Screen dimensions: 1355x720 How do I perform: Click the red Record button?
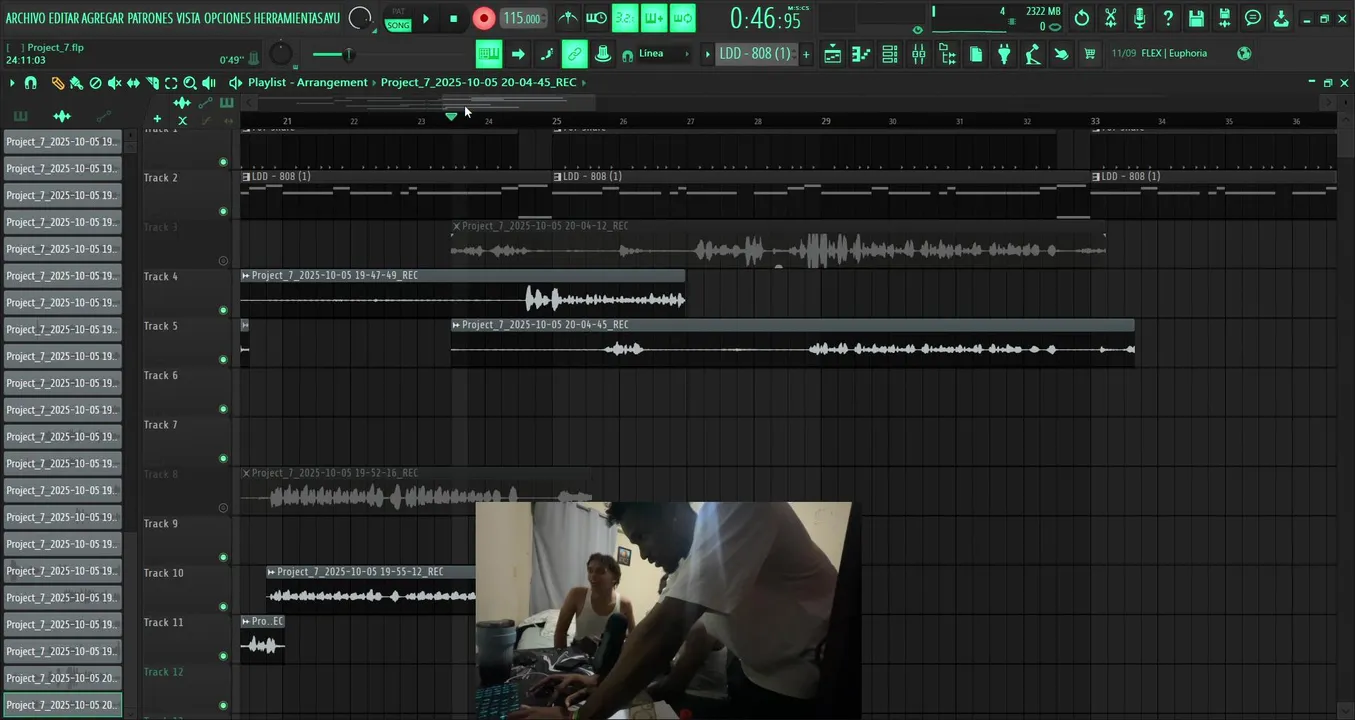(x=484, y=18)
